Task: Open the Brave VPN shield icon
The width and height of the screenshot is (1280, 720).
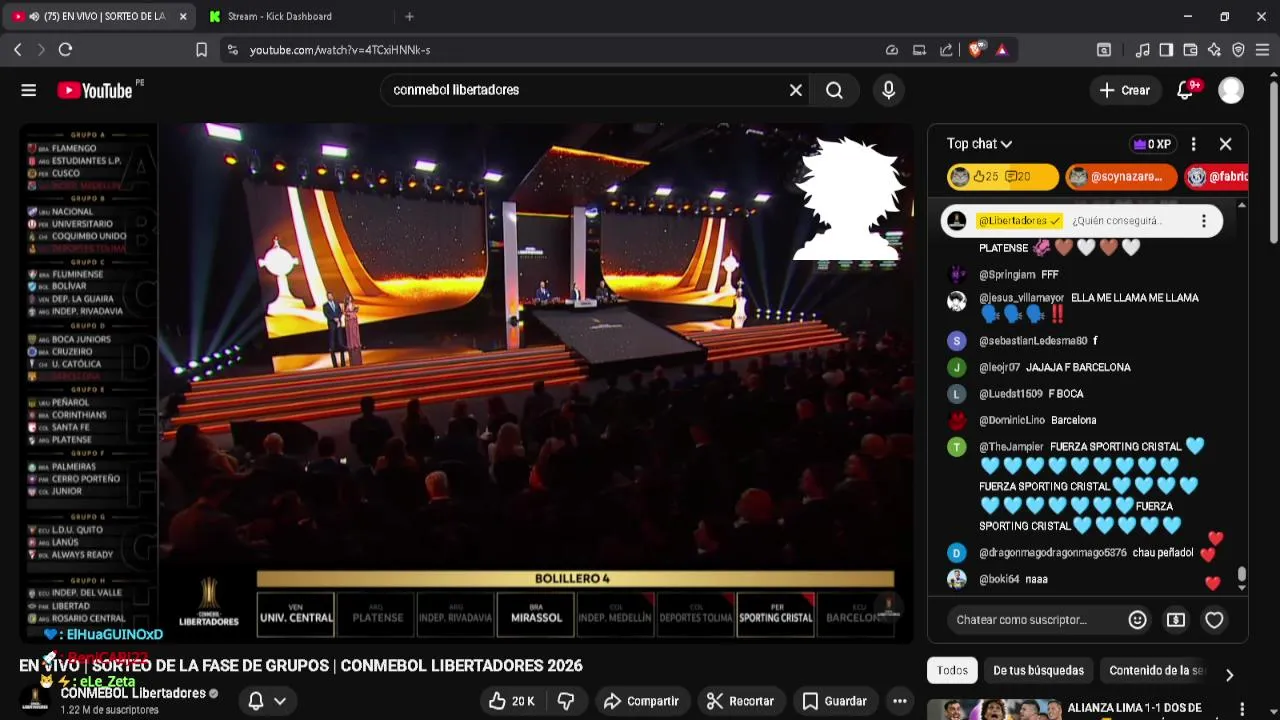Action: [x=1238, y=49]
